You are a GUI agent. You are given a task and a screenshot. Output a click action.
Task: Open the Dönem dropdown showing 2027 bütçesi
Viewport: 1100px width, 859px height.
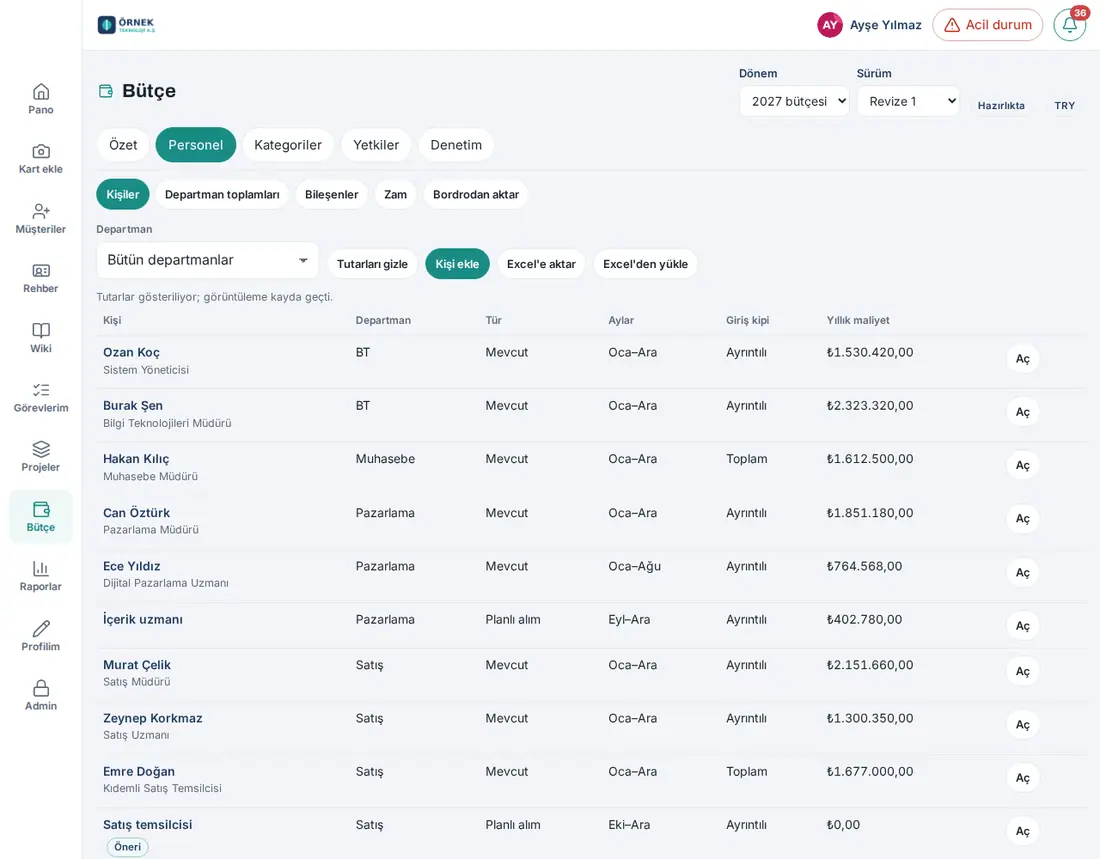[794, 101]
